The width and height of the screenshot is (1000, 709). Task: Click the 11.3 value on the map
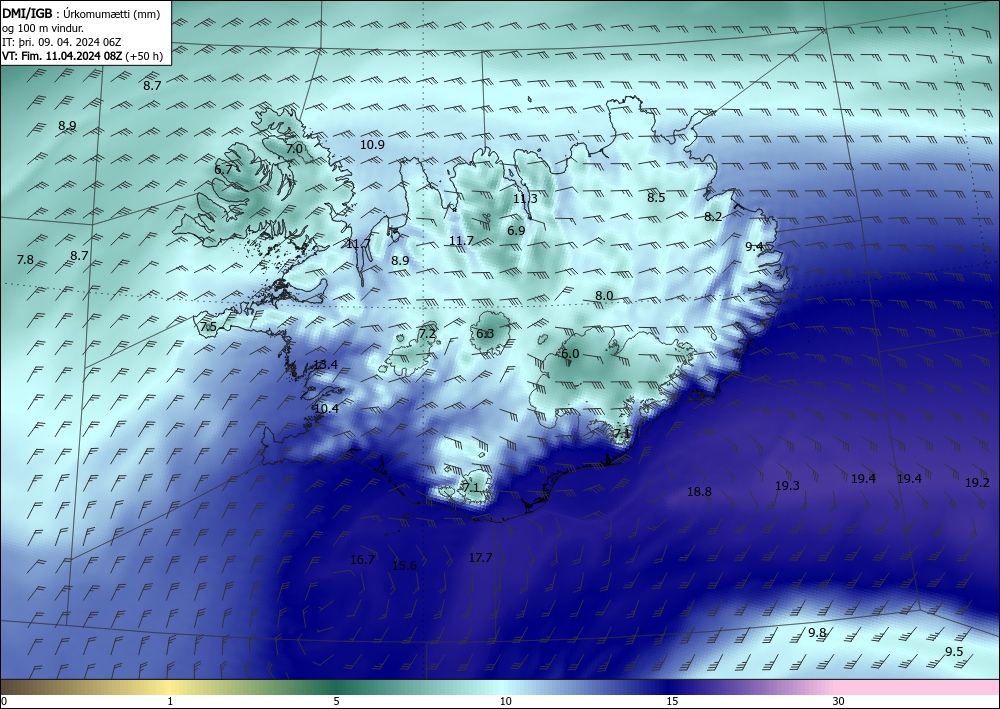point(526,198)
